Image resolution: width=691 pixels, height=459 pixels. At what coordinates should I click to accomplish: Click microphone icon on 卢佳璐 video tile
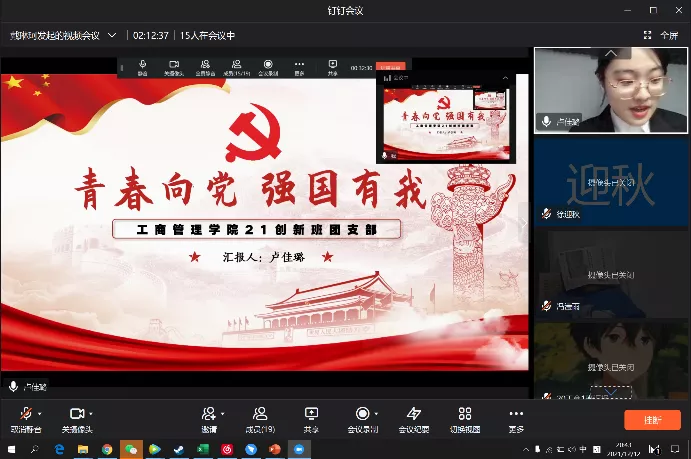point(546,121)
